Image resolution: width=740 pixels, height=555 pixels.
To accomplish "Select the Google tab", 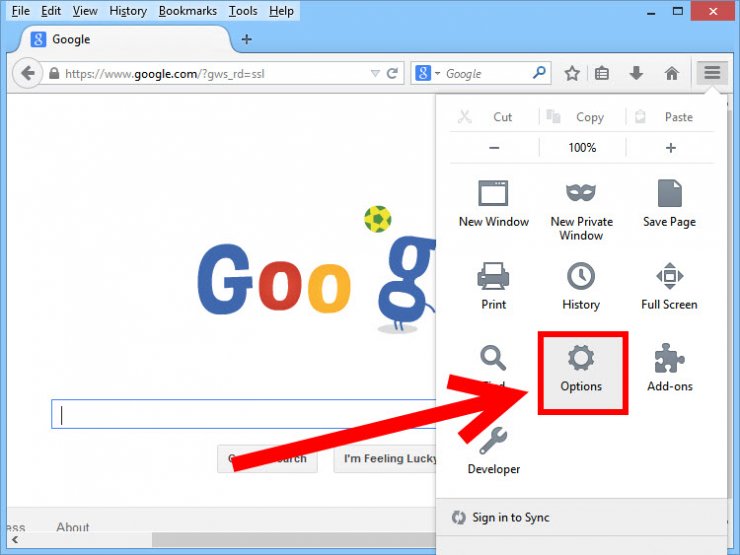I will click(x=125, y=39).
